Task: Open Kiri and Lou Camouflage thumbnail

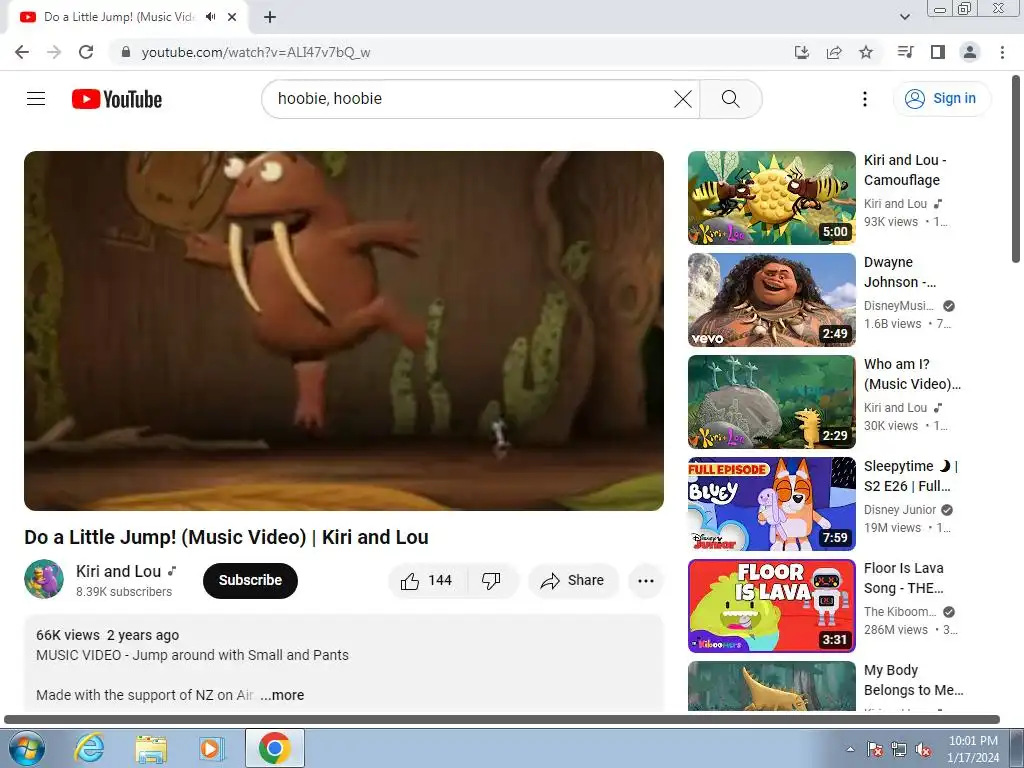Action: click(x=771, y=198)
